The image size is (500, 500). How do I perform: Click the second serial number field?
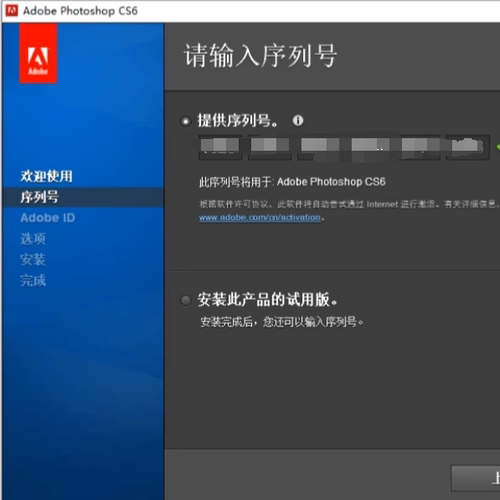click(270, 147)
